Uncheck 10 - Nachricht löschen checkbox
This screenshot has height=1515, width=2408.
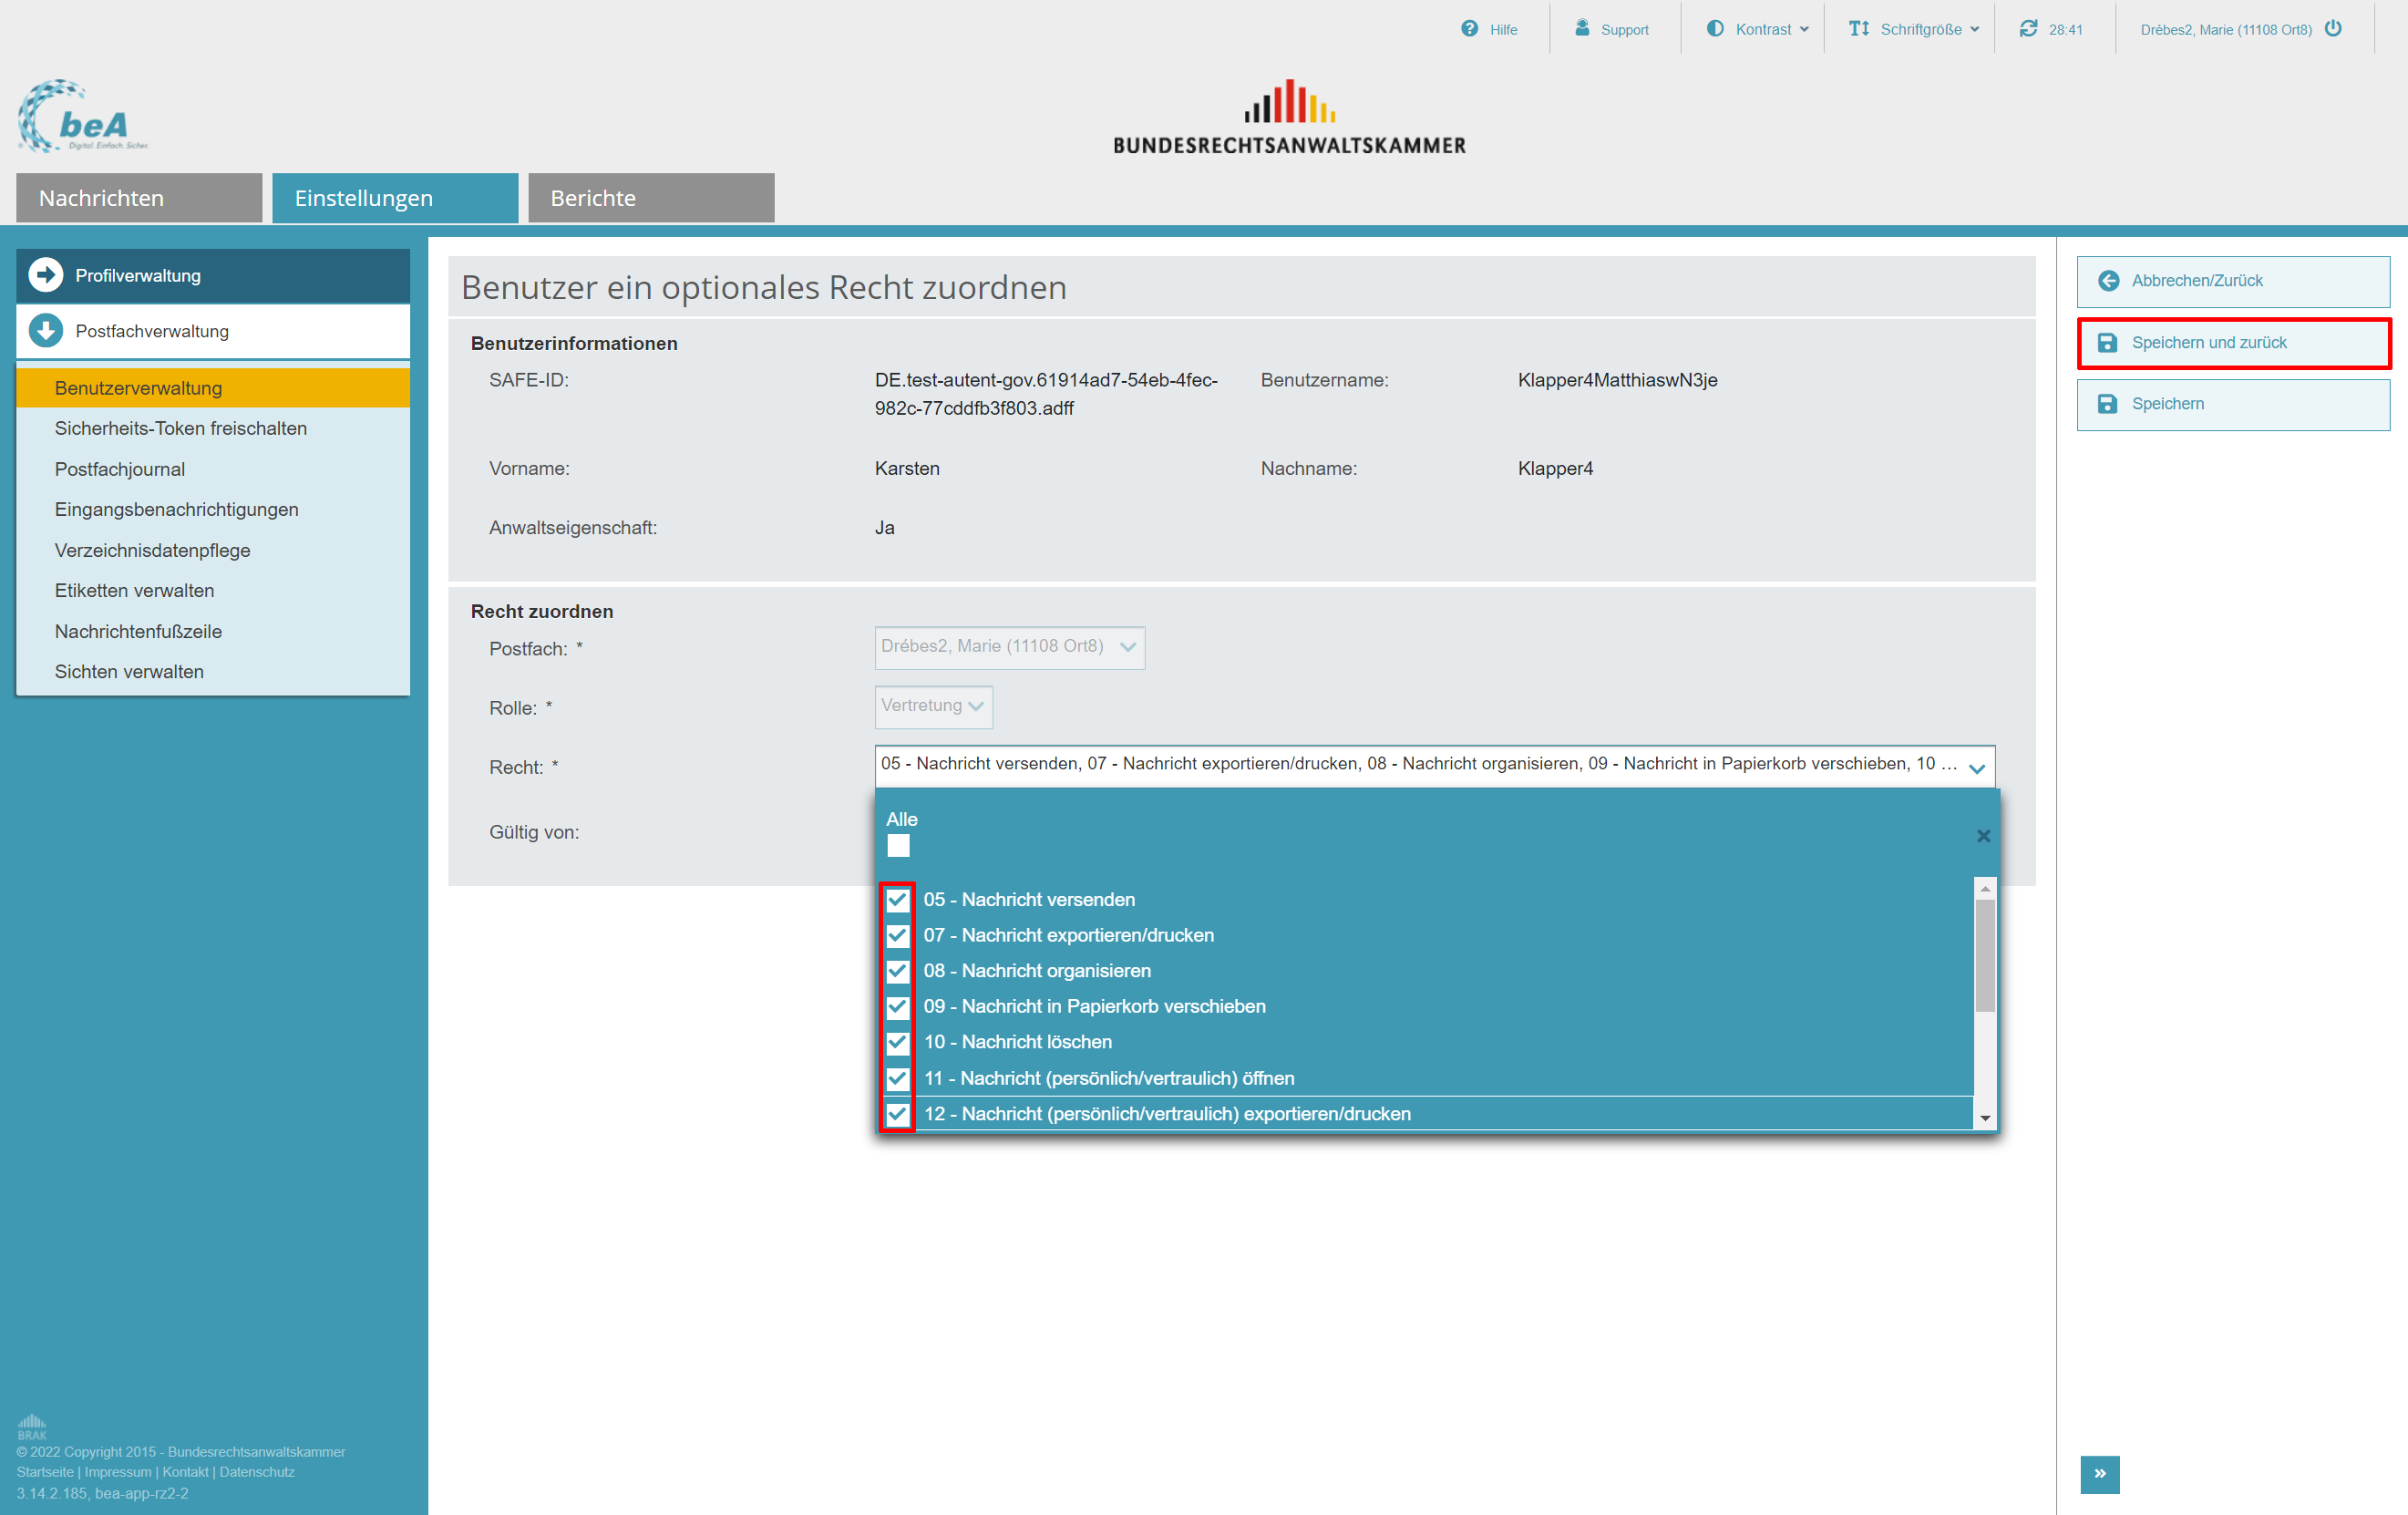click(898, 1042)
